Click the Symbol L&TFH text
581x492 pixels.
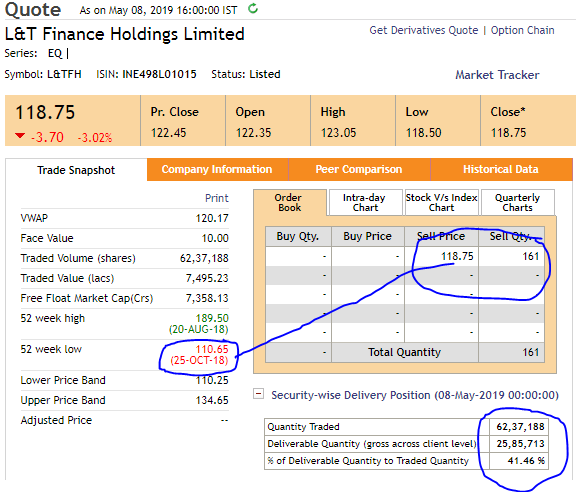tap(43, 74)
